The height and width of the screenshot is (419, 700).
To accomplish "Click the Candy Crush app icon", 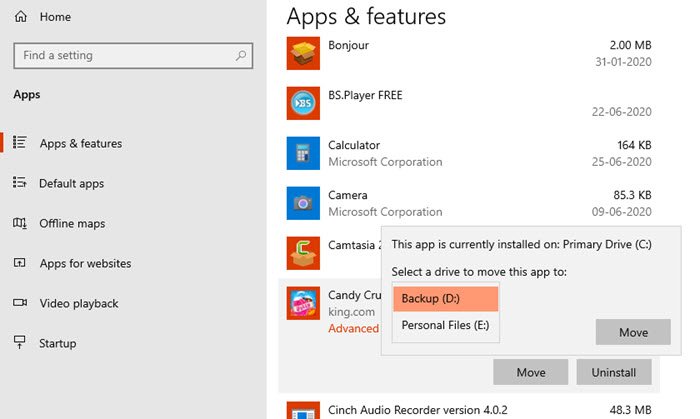I will (303, 304).
